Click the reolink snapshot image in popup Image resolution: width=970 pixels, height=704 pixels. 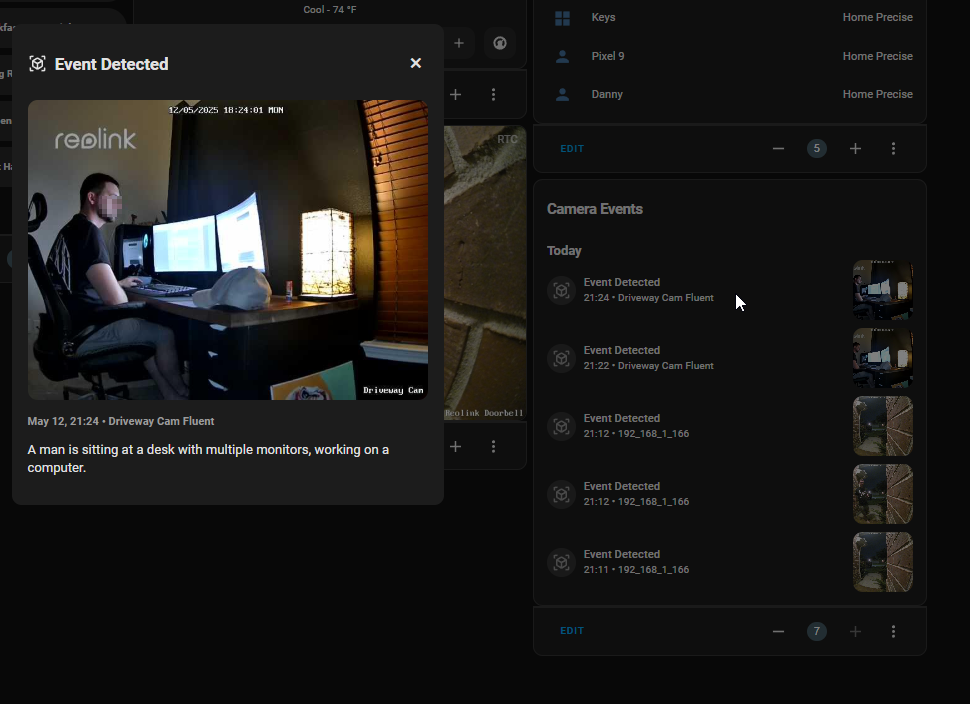click(228, 250)
